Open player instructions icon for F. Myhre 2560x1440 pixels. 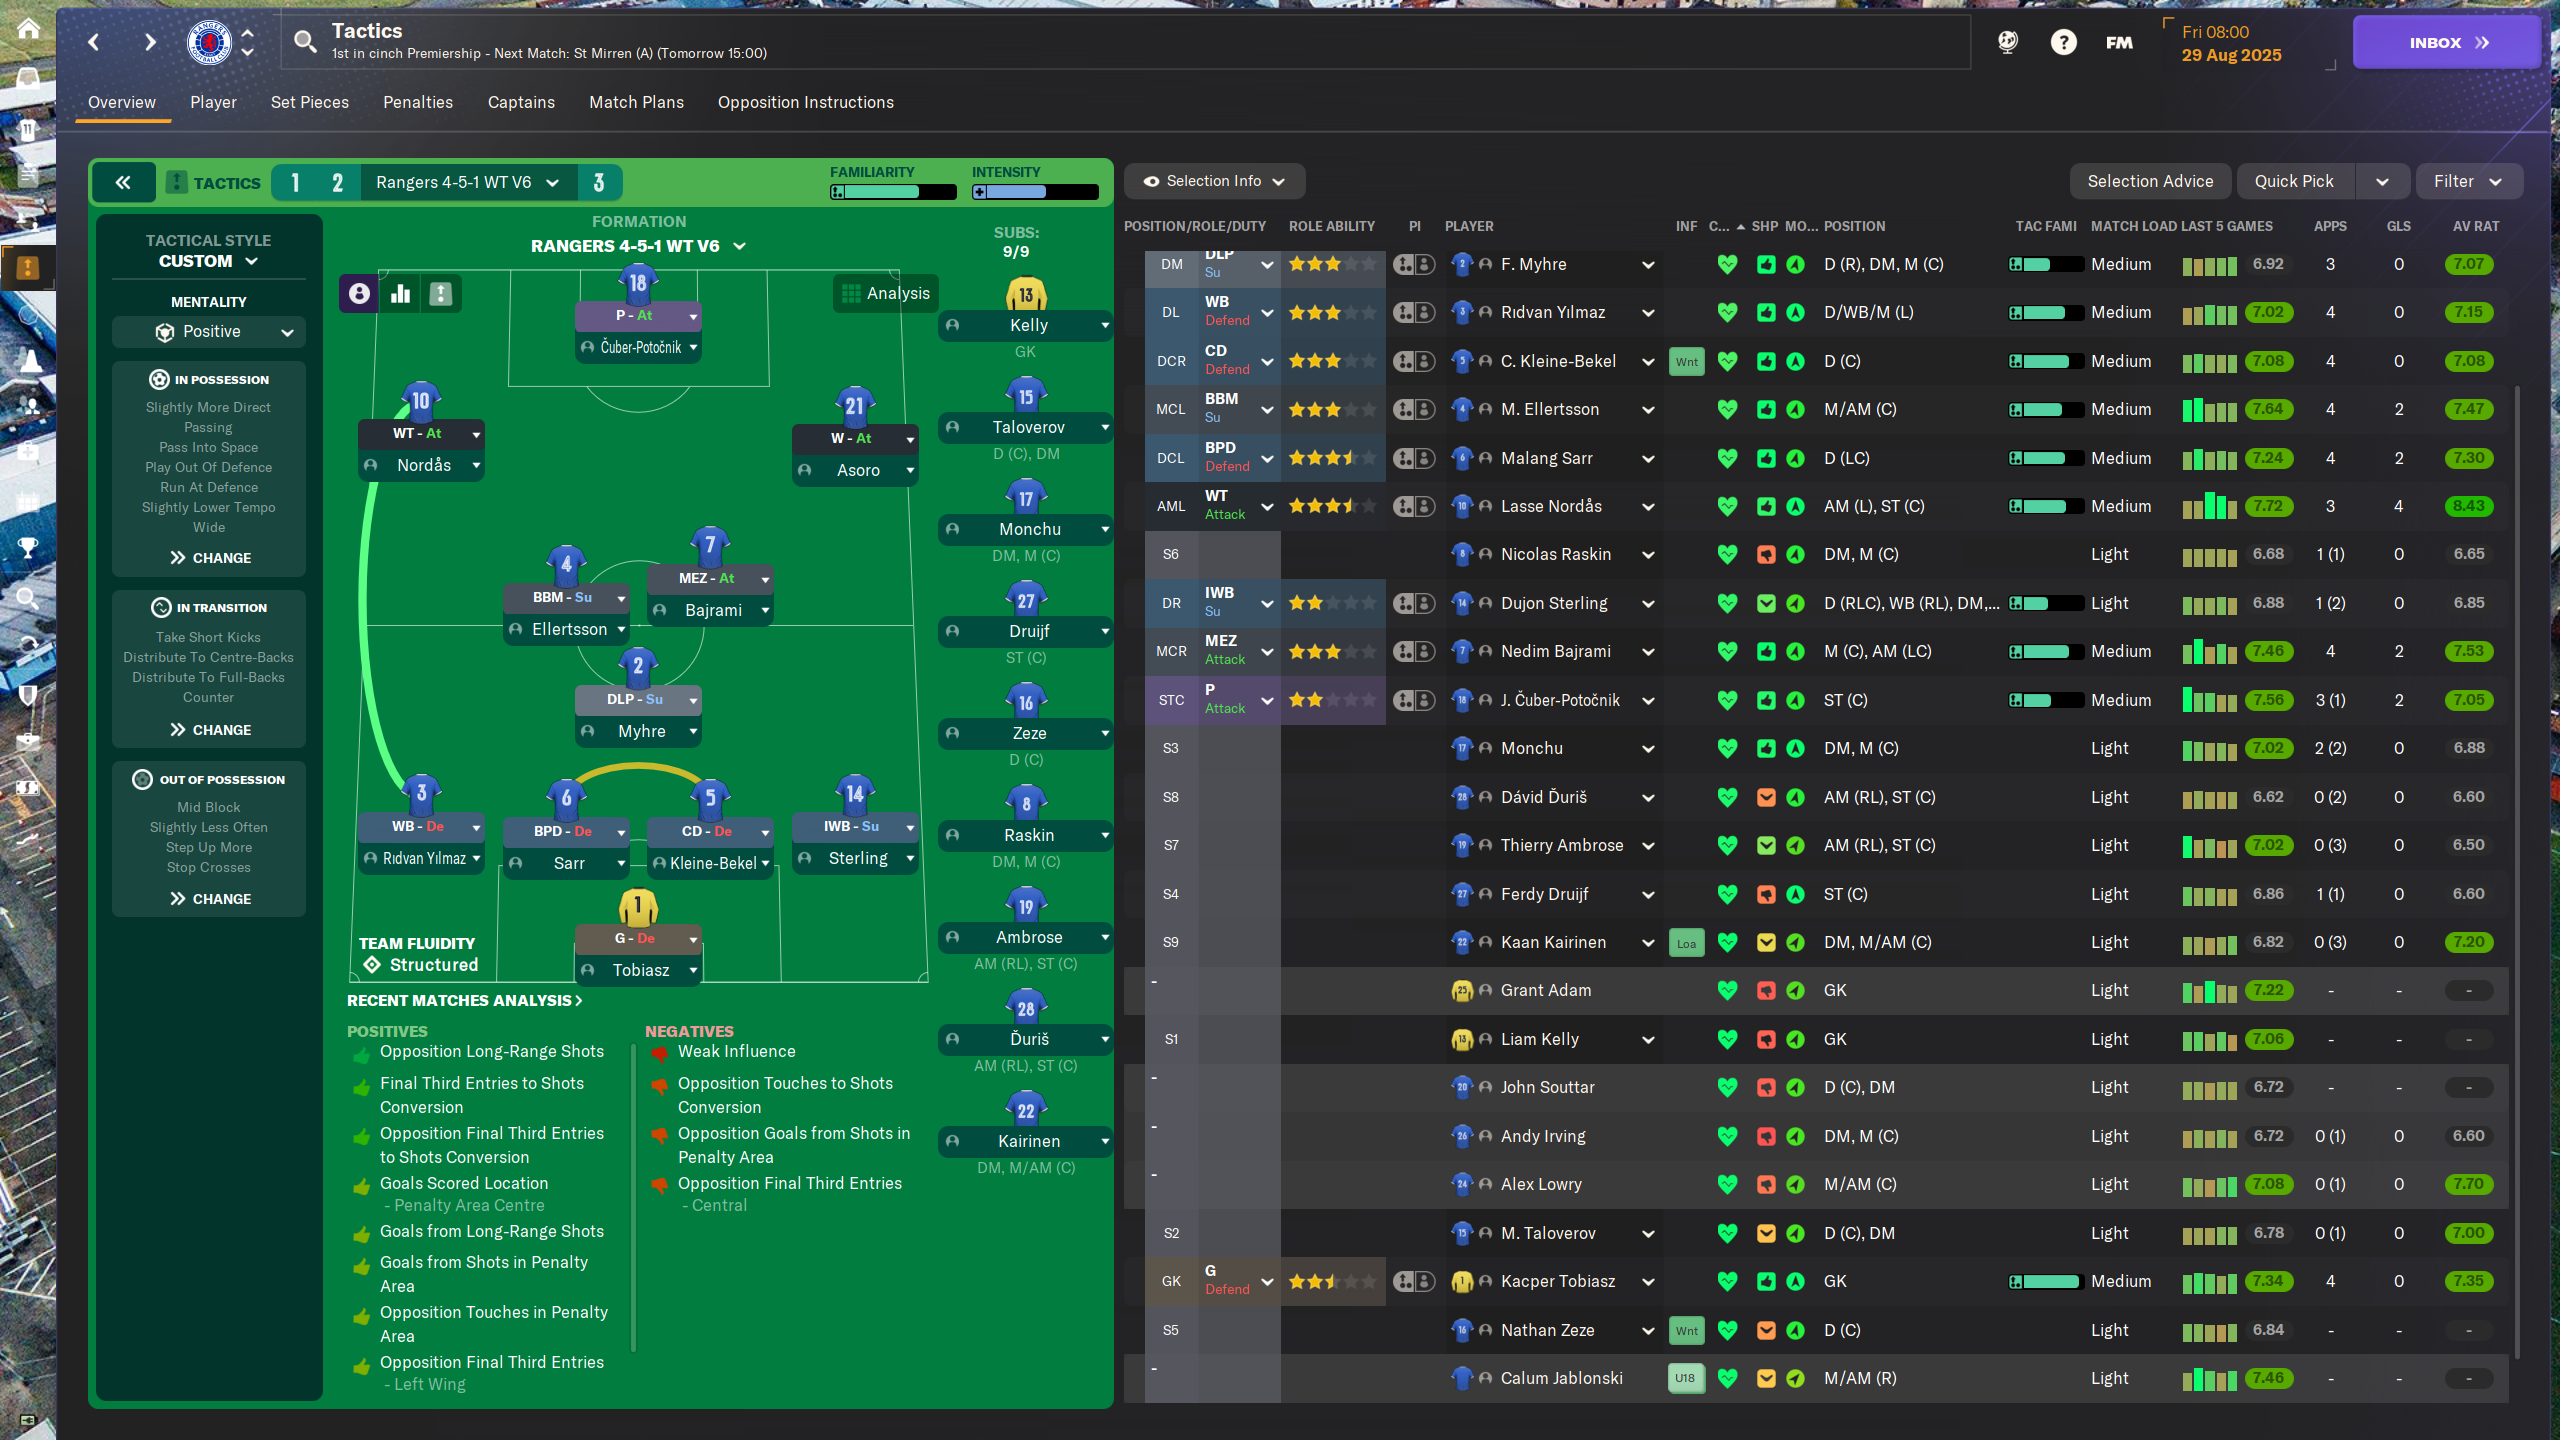click(x=1414, y=265)
